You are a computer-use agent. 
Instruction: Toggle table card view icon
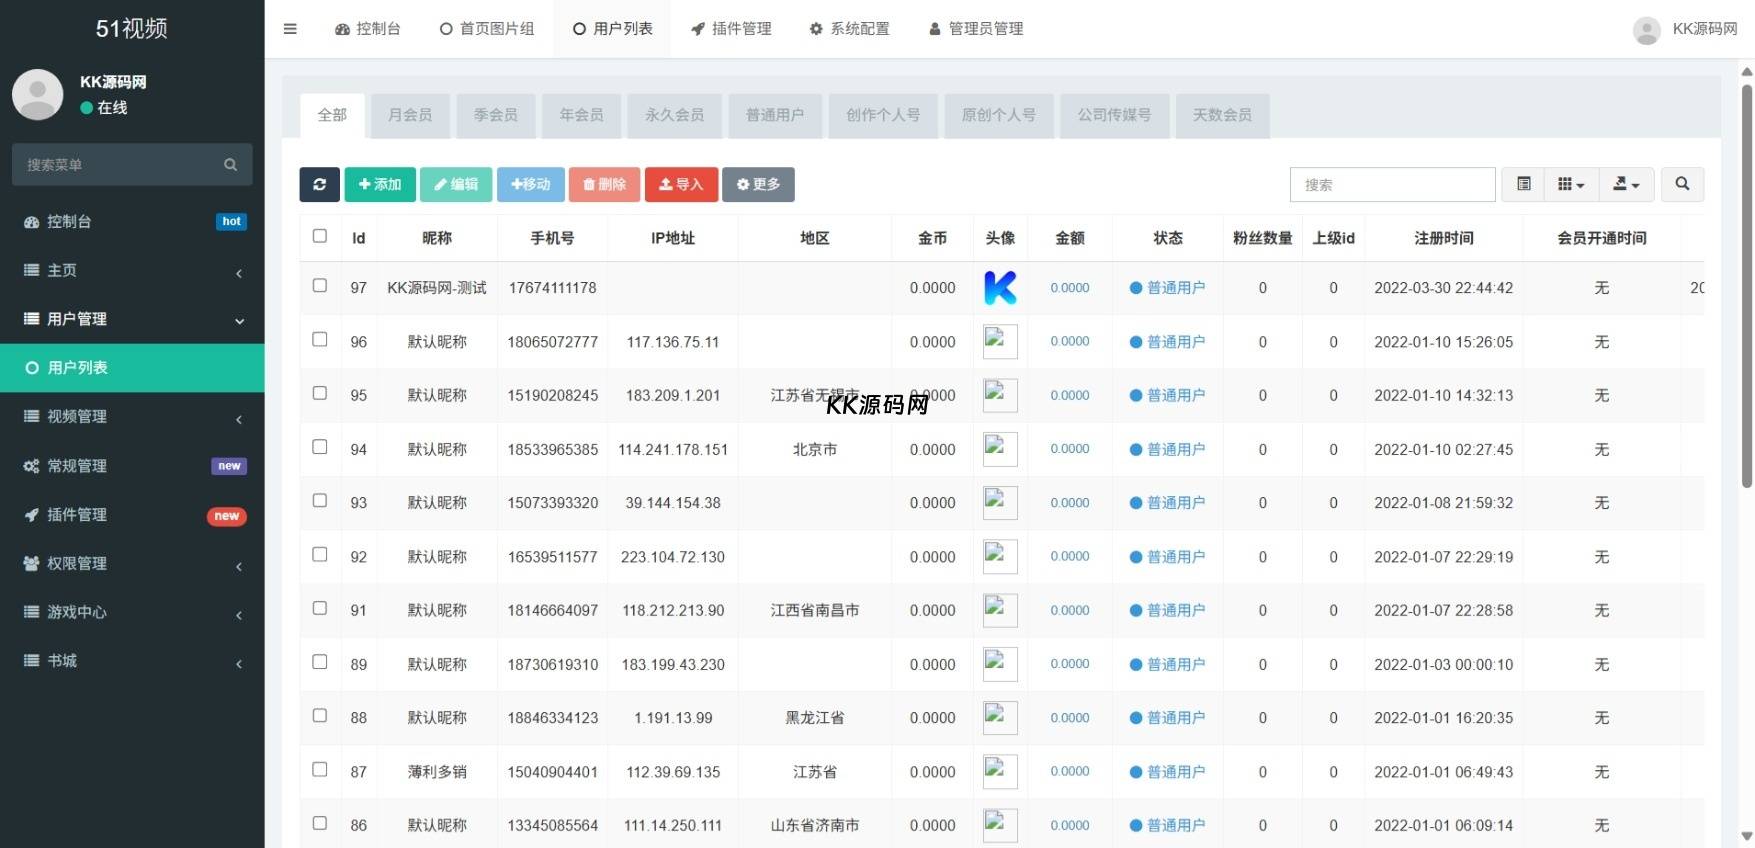click(1523, 184)
